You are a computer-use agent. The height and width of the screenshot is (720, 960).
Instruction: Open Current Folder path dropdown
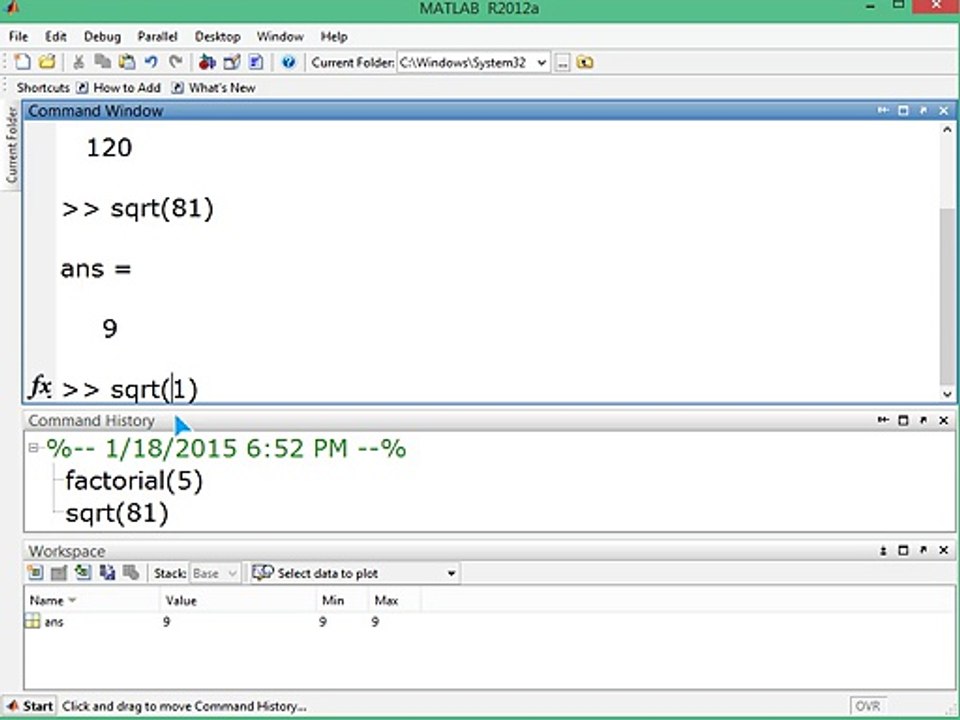coord(542,62)
